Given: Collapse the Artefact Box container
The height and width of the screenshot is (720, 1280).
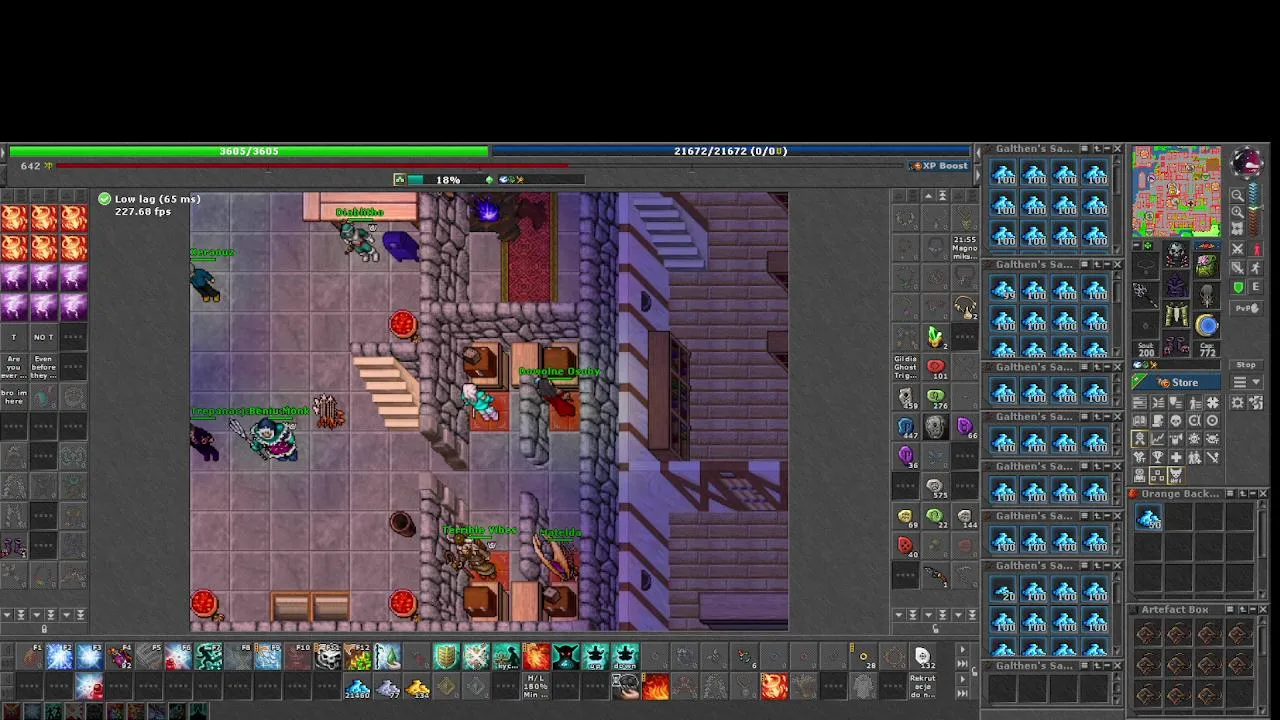Looking at the screenshot, I should pyautogui.click(x=1253, y=609).
